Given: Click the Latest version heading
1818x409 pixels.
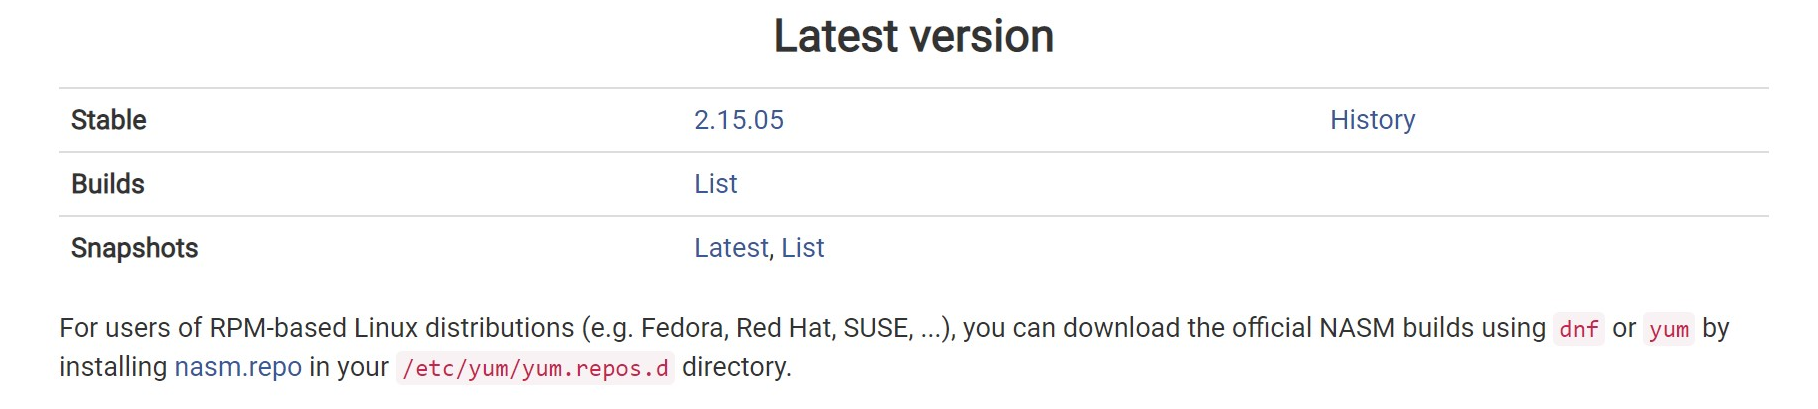Looking at the screenshot, I should point(914,37).
